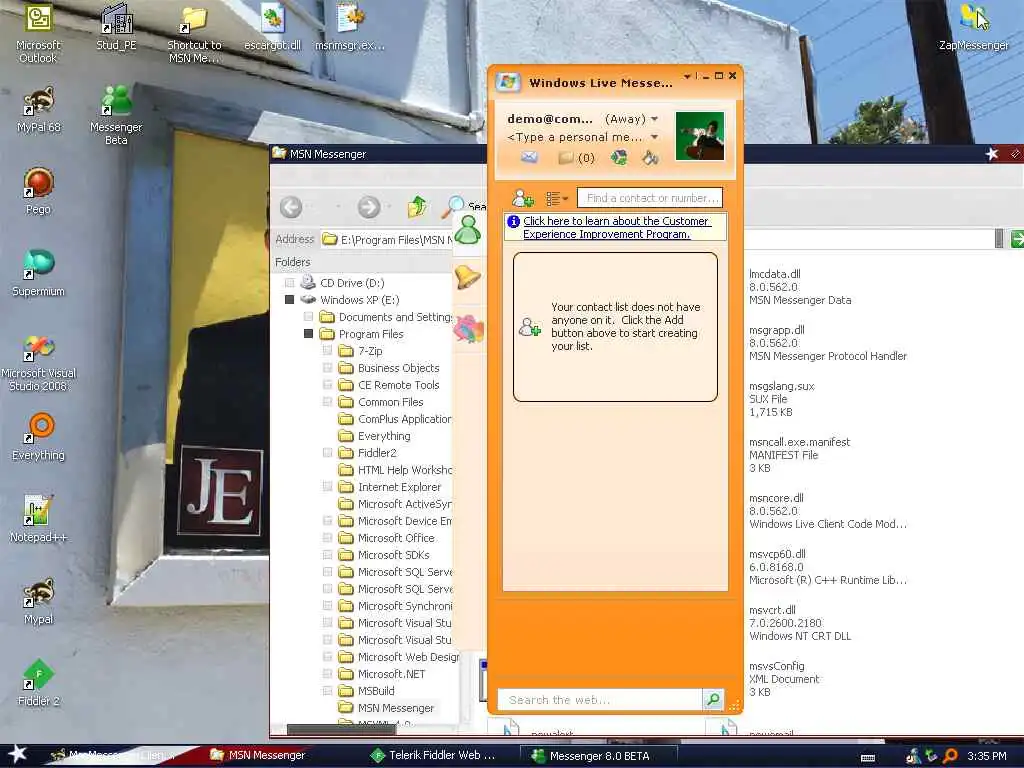Open the contact list view options dropdown
The width and height of the screenshot is (1024, 768).
click(557, 198)
